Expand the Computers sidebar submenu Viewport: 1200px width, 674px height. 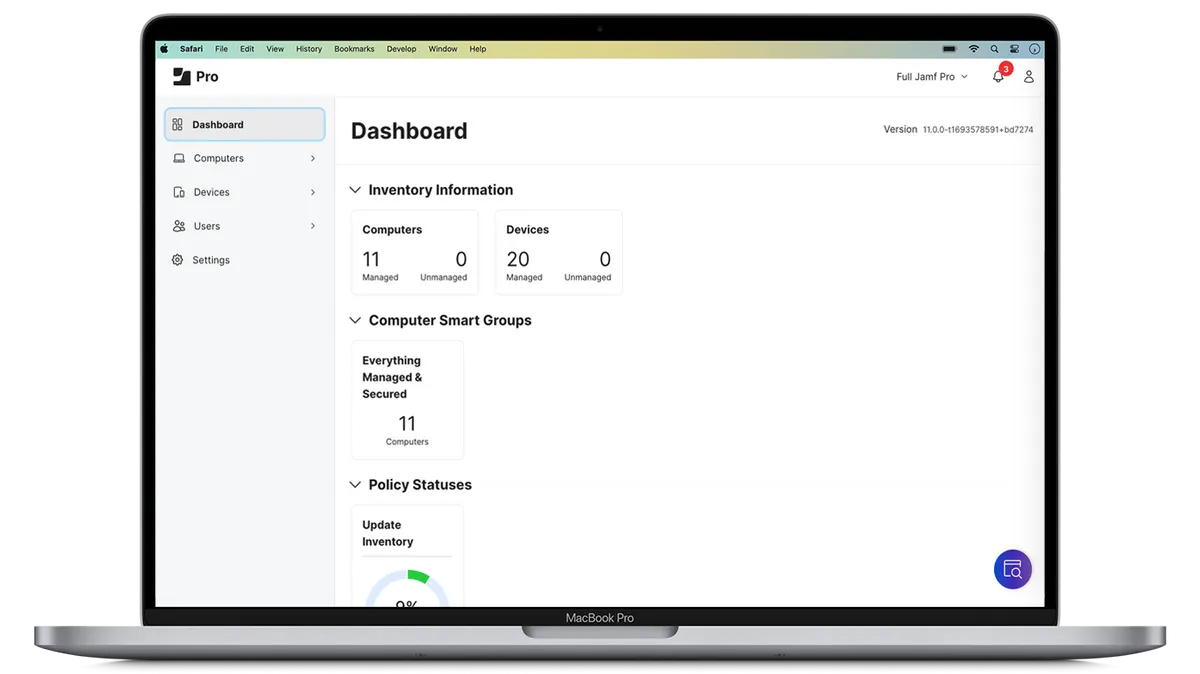click(x=312, y=159)
